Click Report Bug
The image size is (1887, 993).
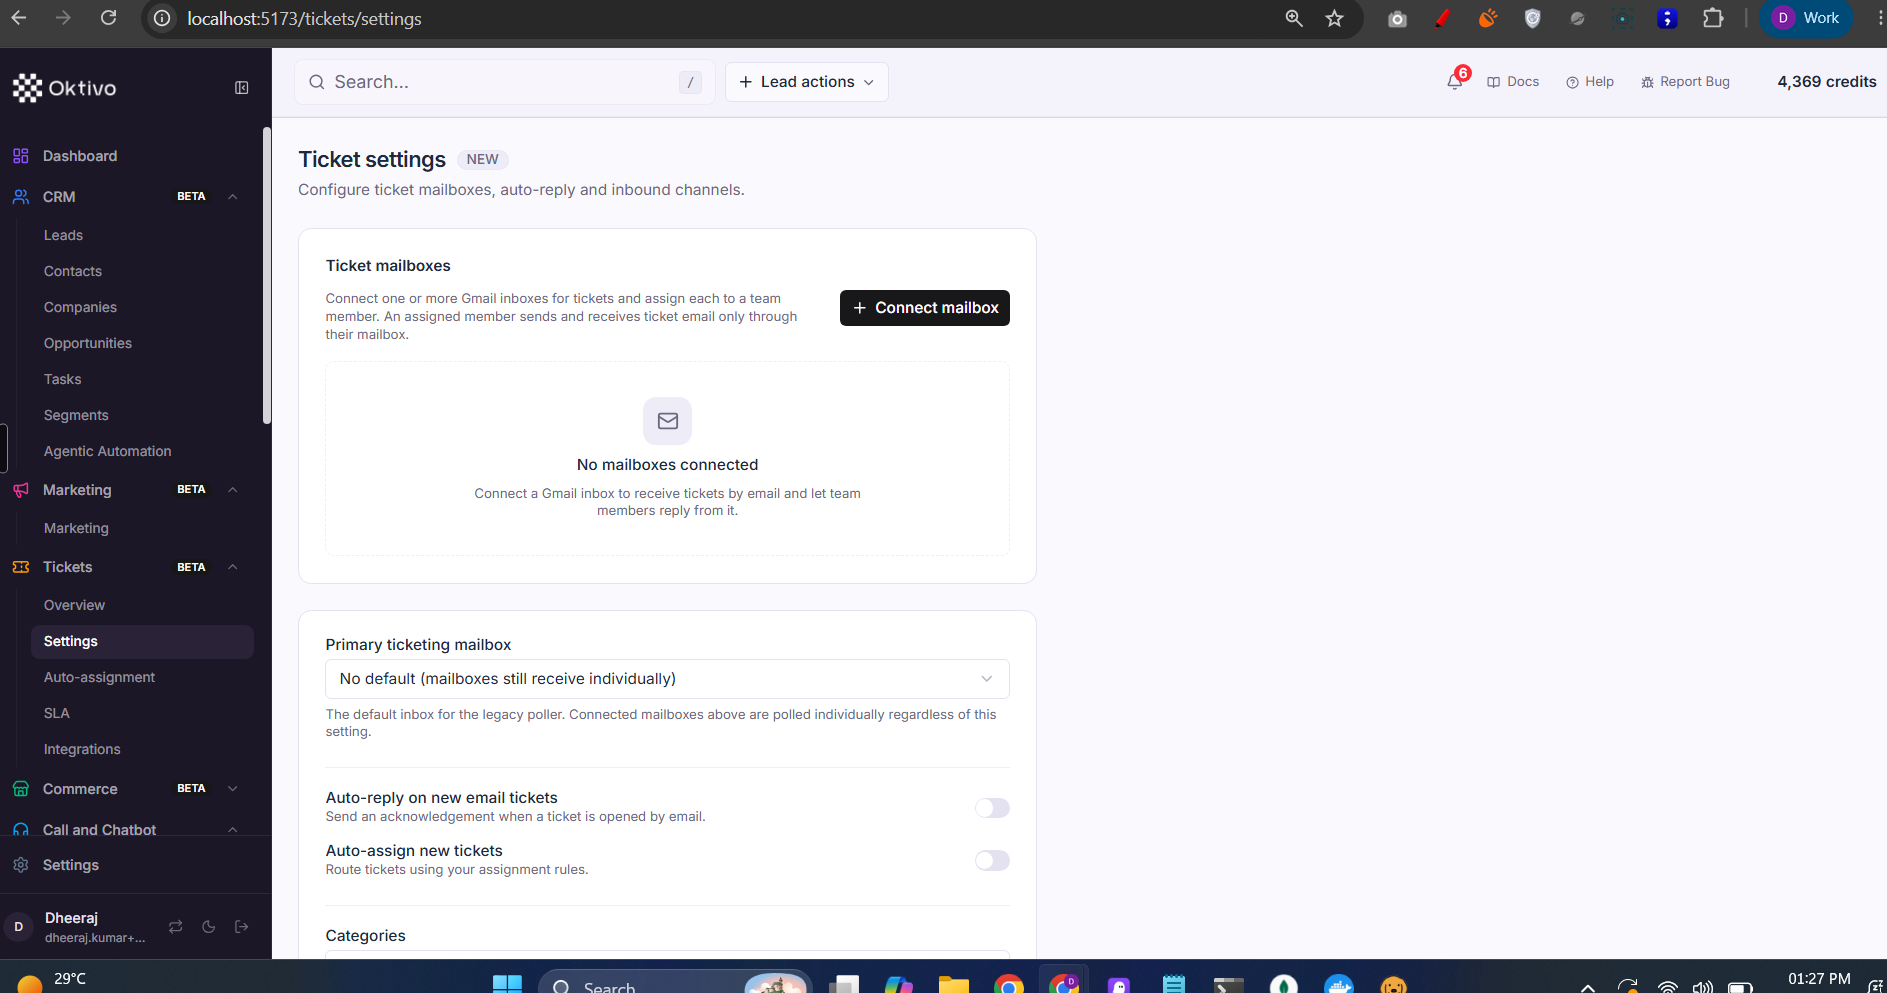coord(1685,82)
